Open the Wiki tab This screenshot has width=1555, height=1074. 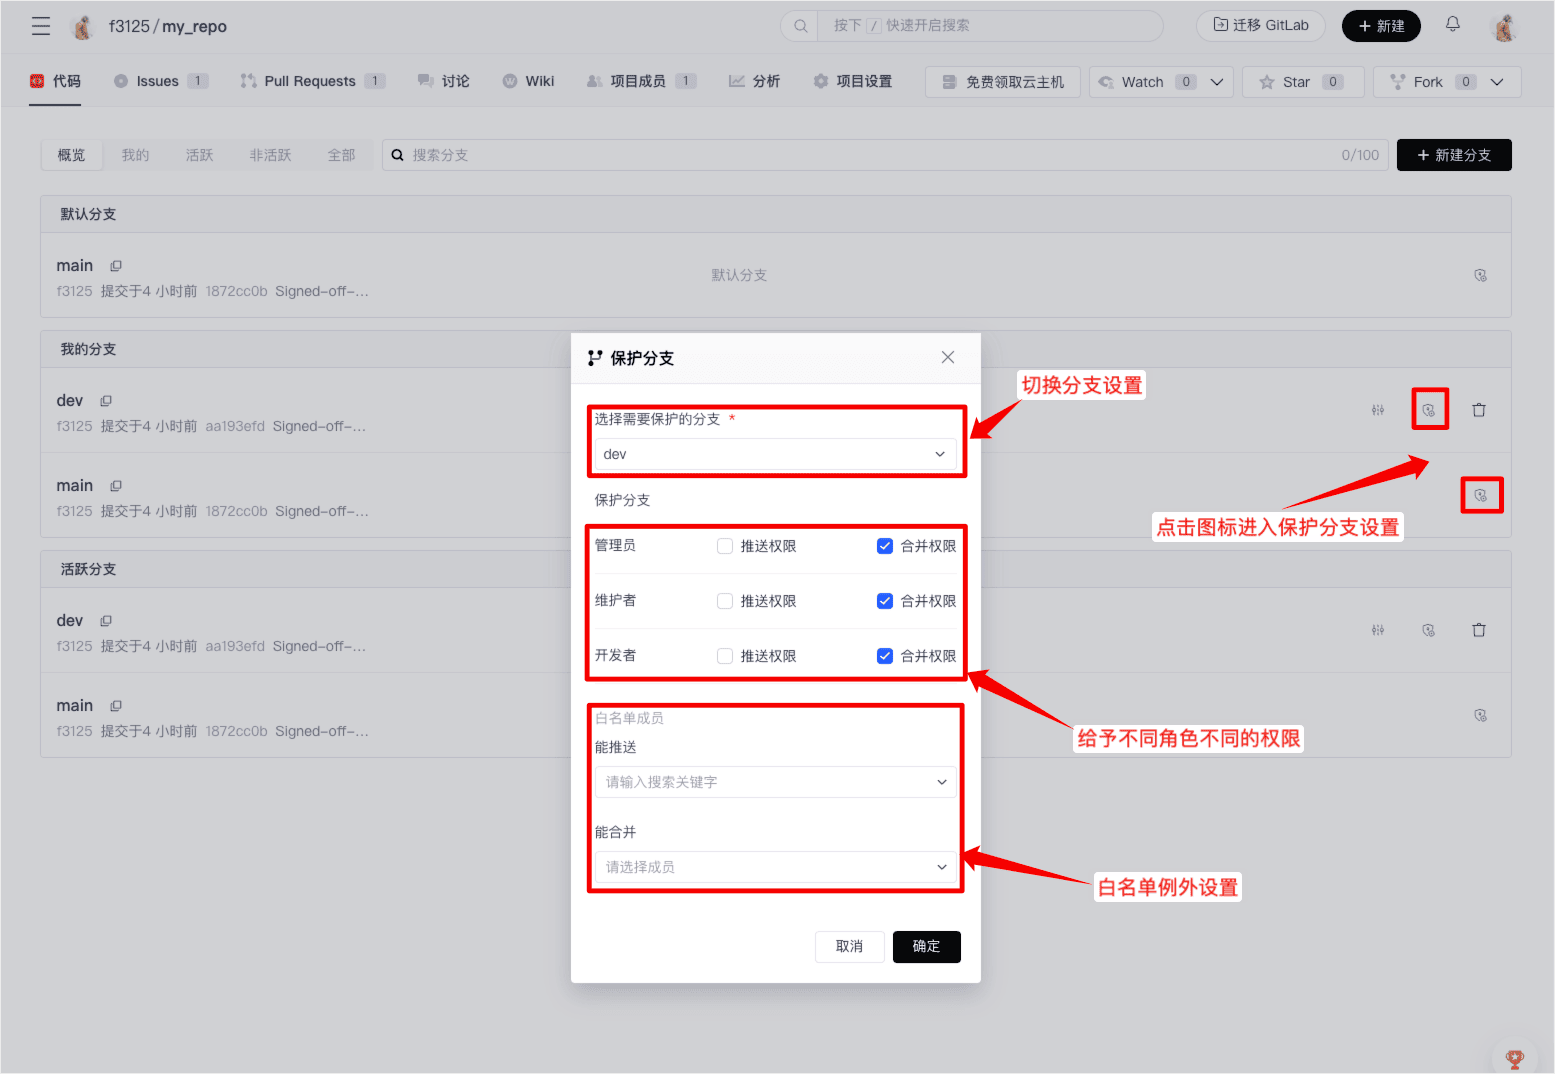click(529, 82)
